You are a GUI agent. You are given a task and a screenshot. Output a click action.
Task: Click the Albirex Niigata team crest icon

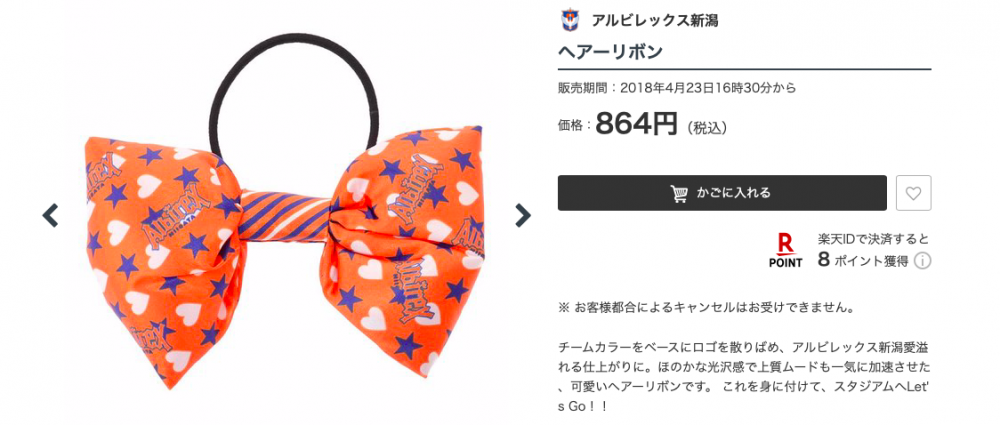(568, 20)
